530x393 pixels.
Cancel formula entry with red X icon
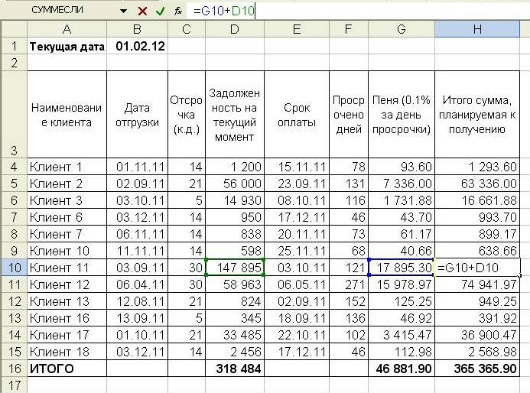pyautogui.click(x=142, y=11)
